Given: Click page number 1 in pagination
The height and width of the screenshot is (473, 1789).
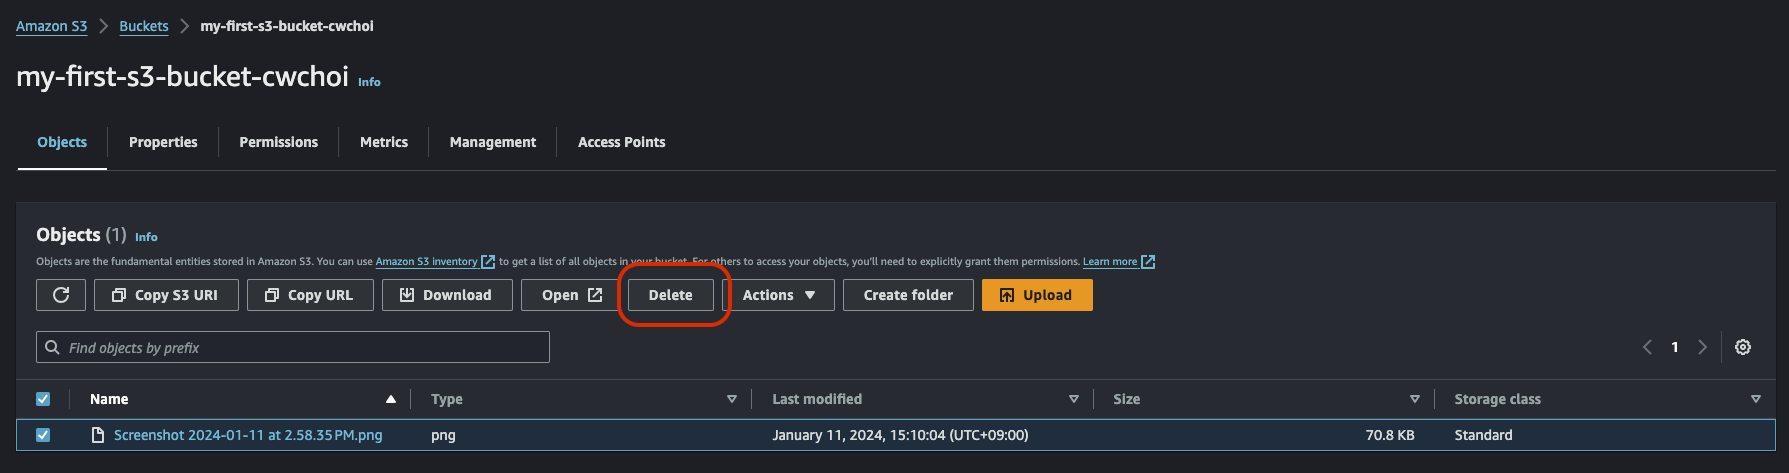Looking at the screenshot, I should coord(1675,347).
